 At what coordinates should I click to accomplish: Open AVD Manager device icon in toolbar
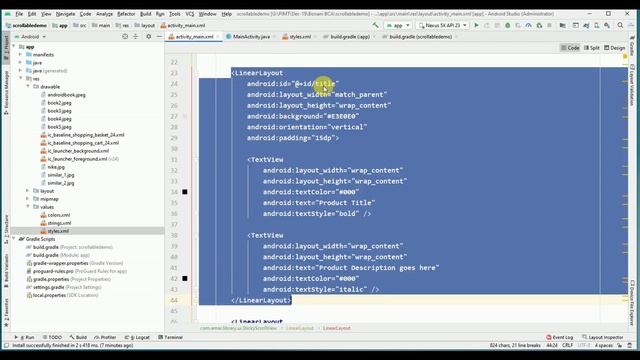coord(597,25)
